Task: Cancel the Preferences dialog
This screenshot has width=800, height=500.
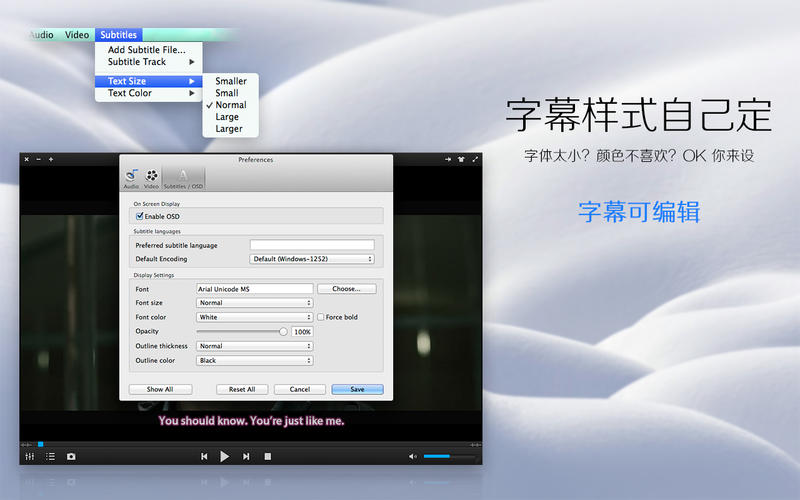Action: [299, 389]
